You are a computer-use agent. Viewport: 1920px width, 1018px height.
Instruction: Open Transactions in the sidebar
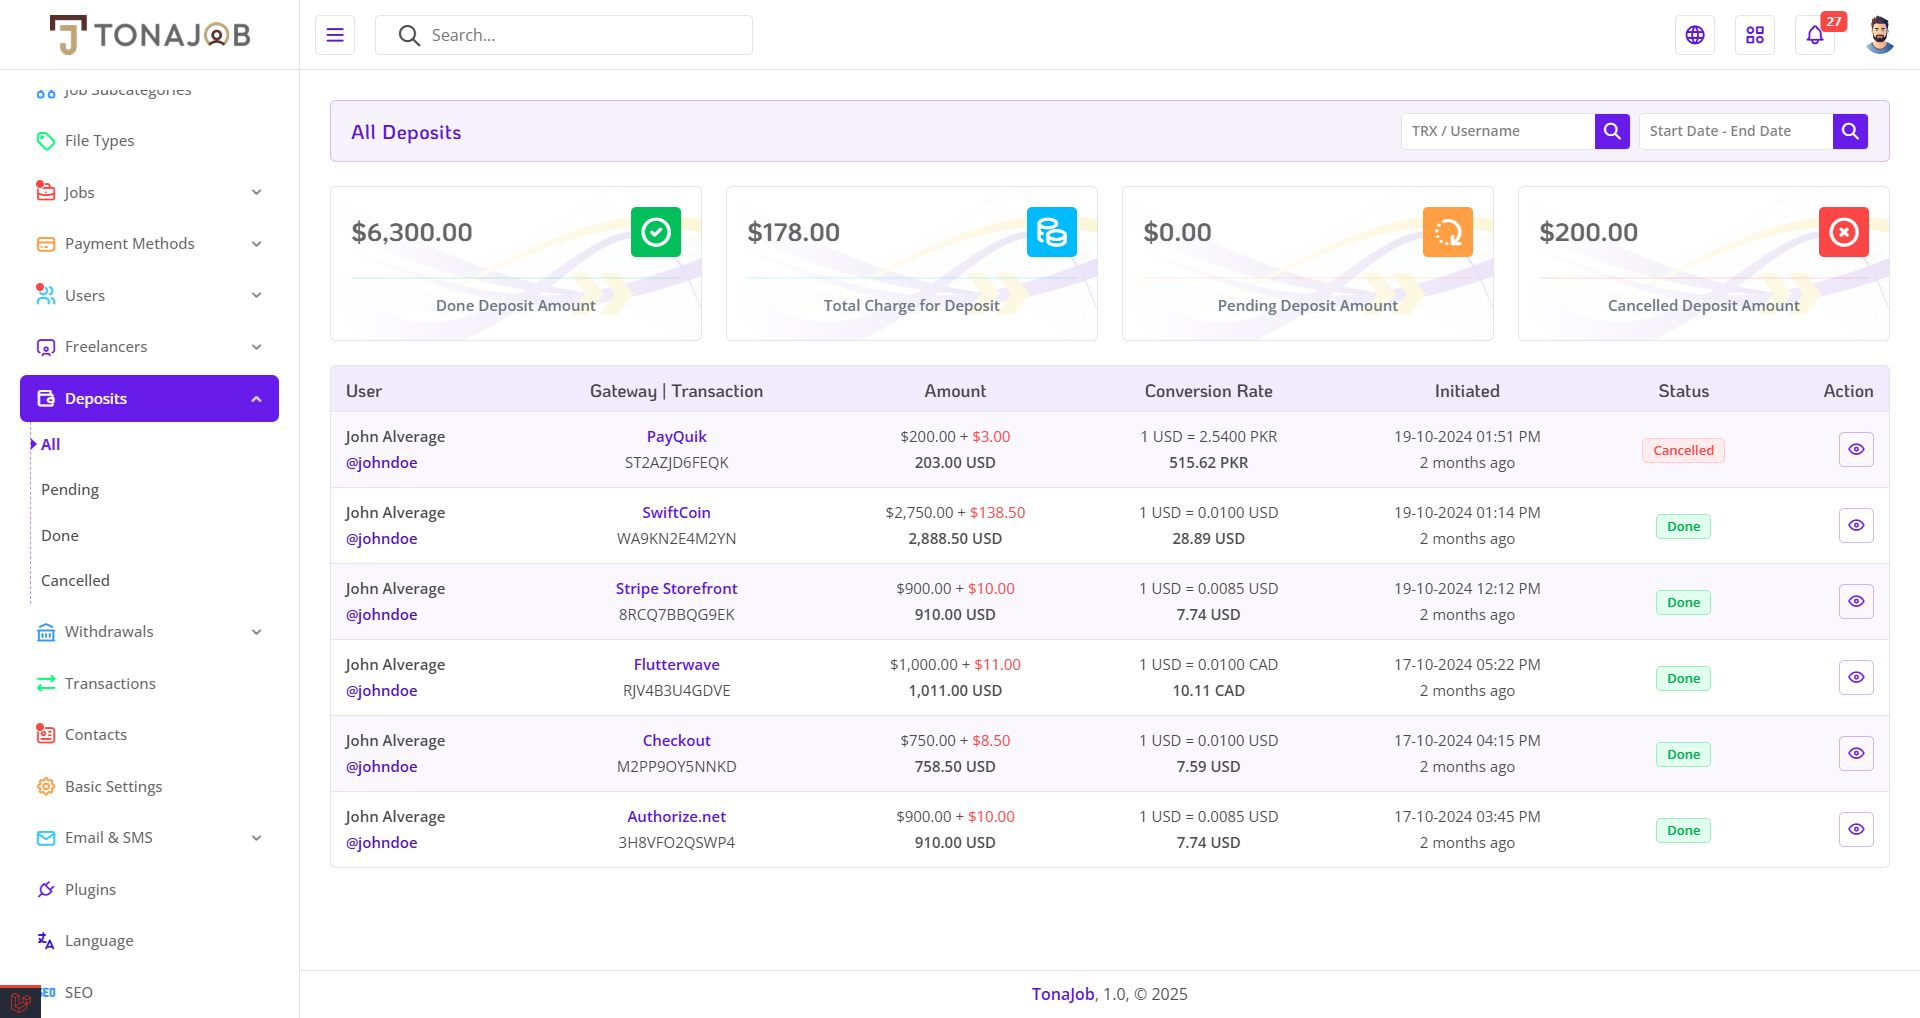coord(110,684)
